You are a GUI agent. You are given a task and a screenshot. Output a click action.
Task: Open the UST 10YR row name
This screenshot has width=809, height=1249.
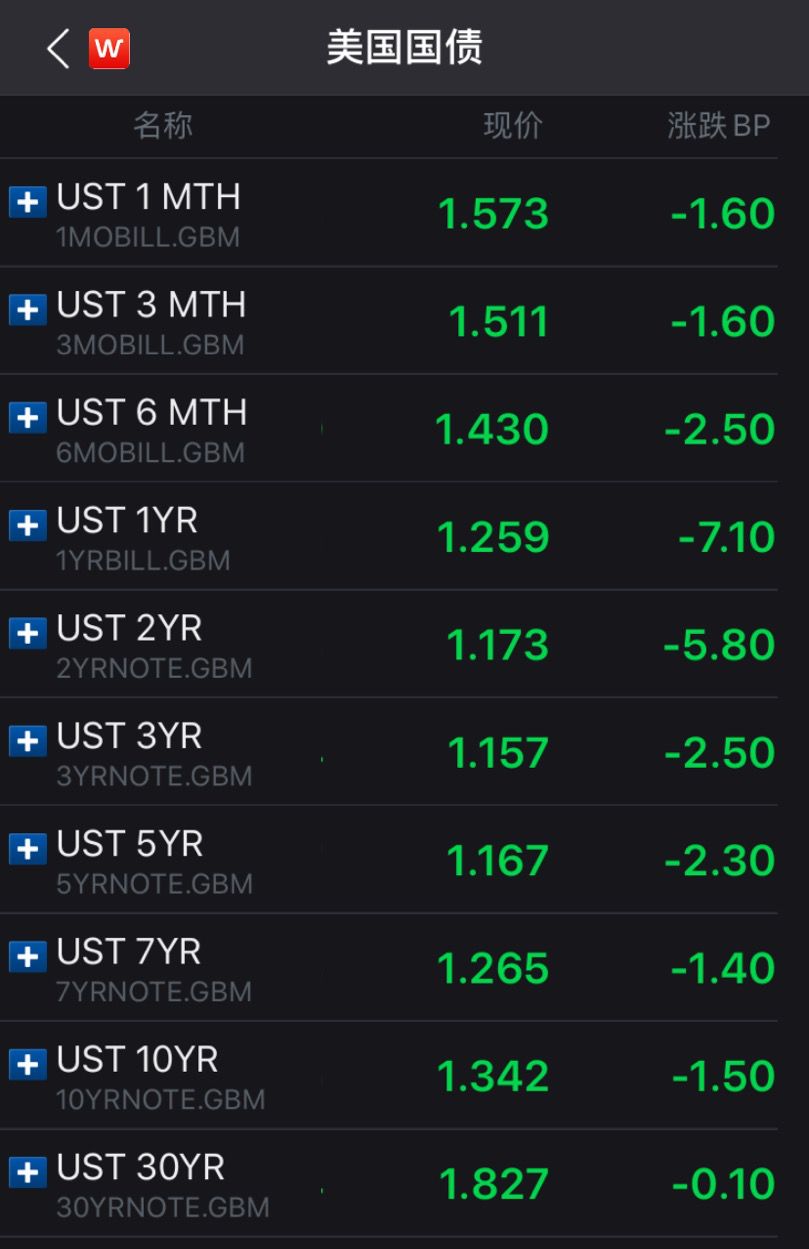point(138,1060)
